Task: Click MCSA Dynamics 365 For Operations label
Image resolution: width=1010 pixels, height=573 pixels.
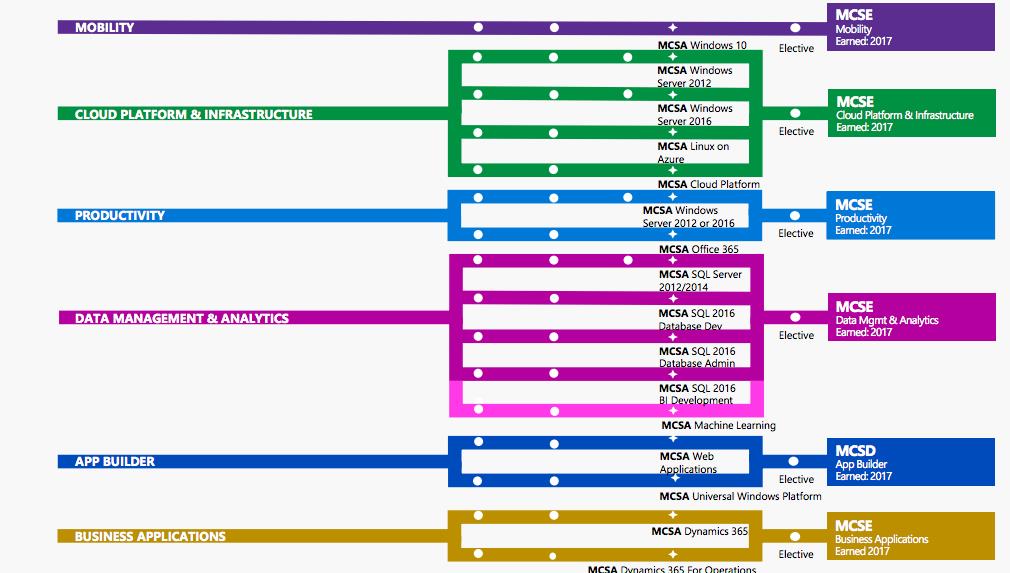Action: click(672, 569)
